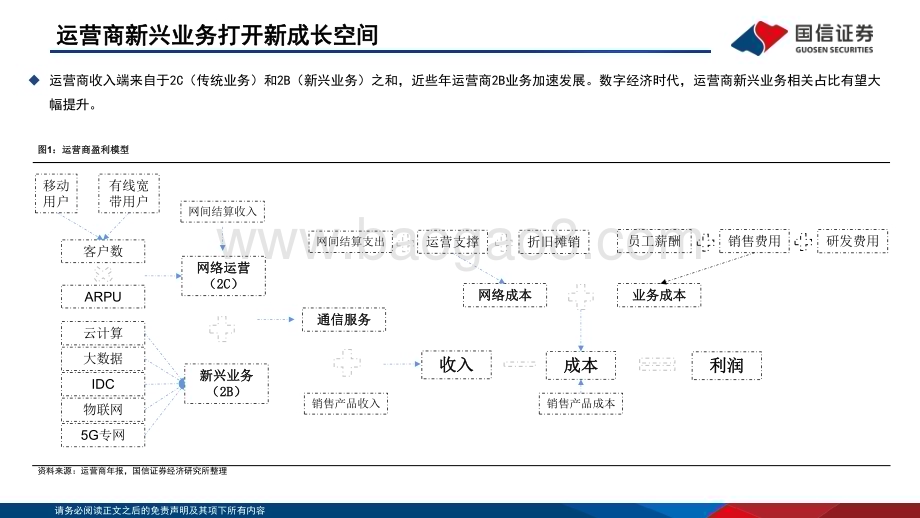Viewport: 920px width, 518px height.
Task: Select the 网间结算支出 box
Action: click(x=351, y=242)
